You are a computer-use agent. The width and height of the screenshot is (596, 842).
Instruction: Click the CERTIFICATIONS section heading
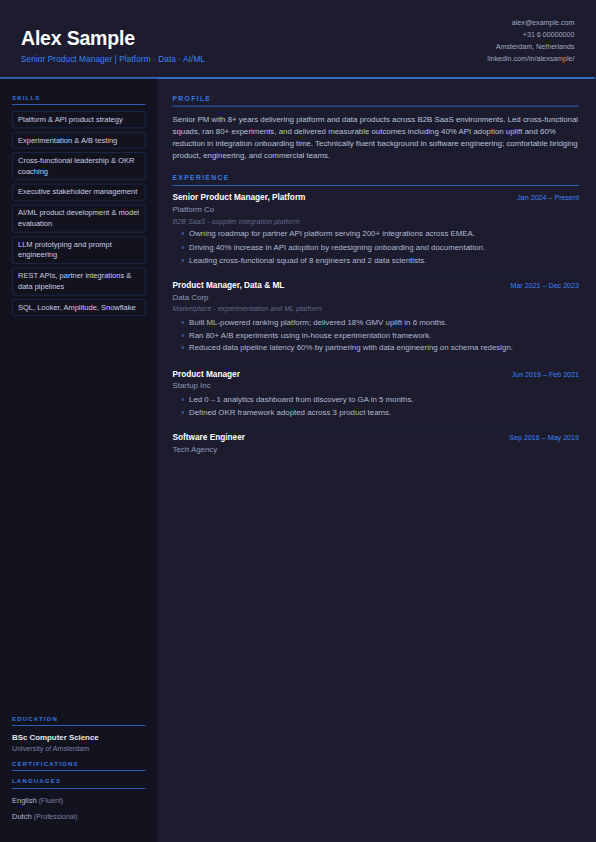pos(45,764)
